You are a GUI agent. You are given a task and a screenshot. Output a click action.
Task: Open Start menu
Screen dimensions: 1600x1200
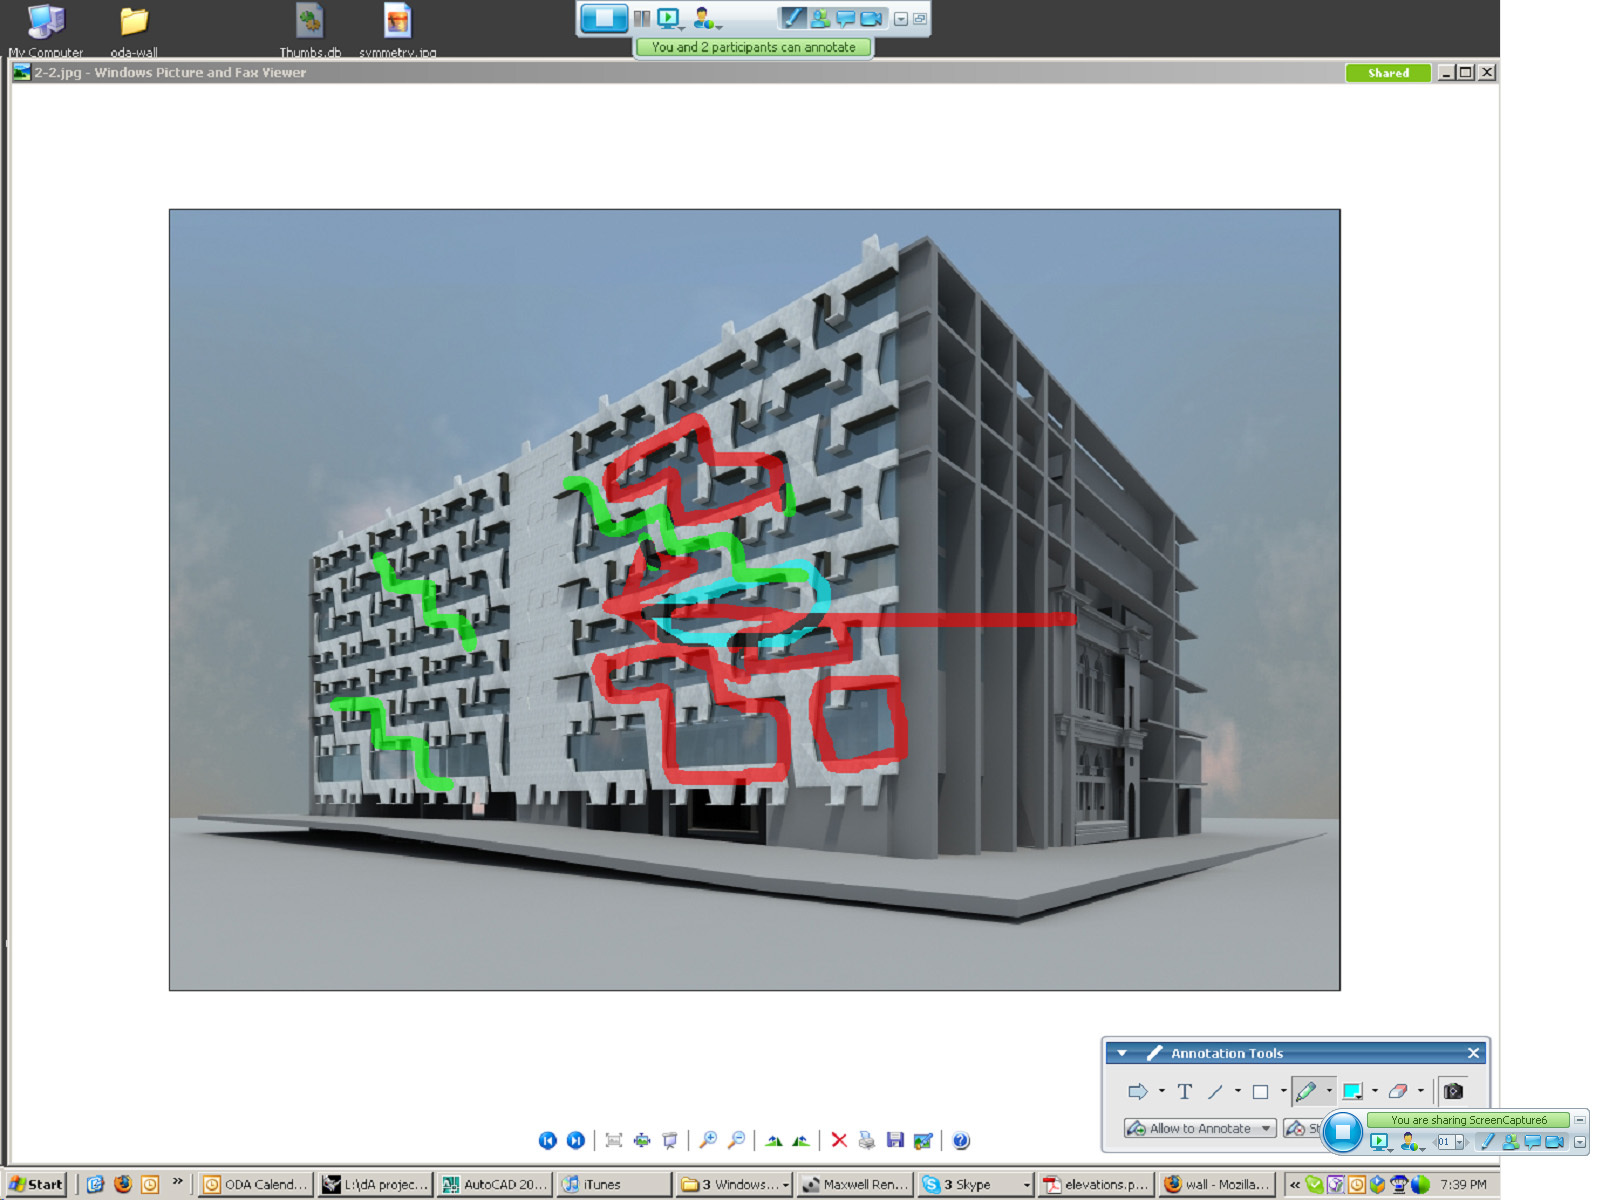pyautogui.click(x=36, y=1184)
